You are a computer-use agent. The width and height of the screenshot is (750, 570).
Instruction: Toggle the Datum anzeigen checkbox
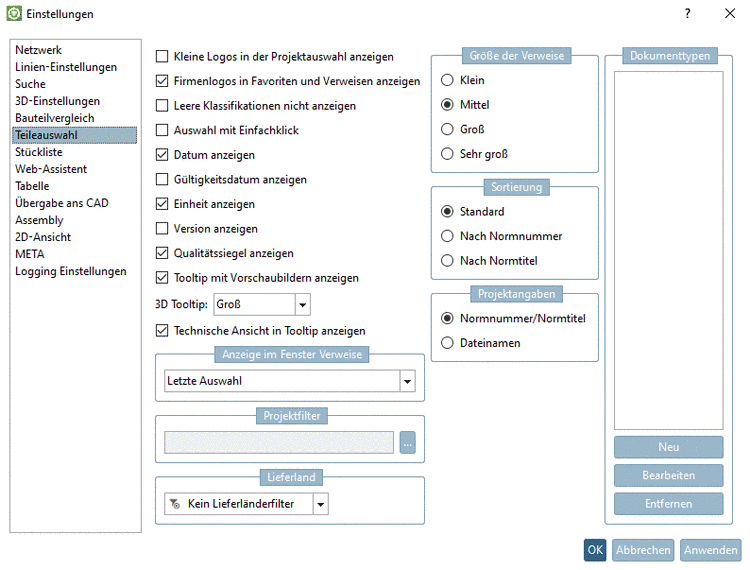(163, 155)
